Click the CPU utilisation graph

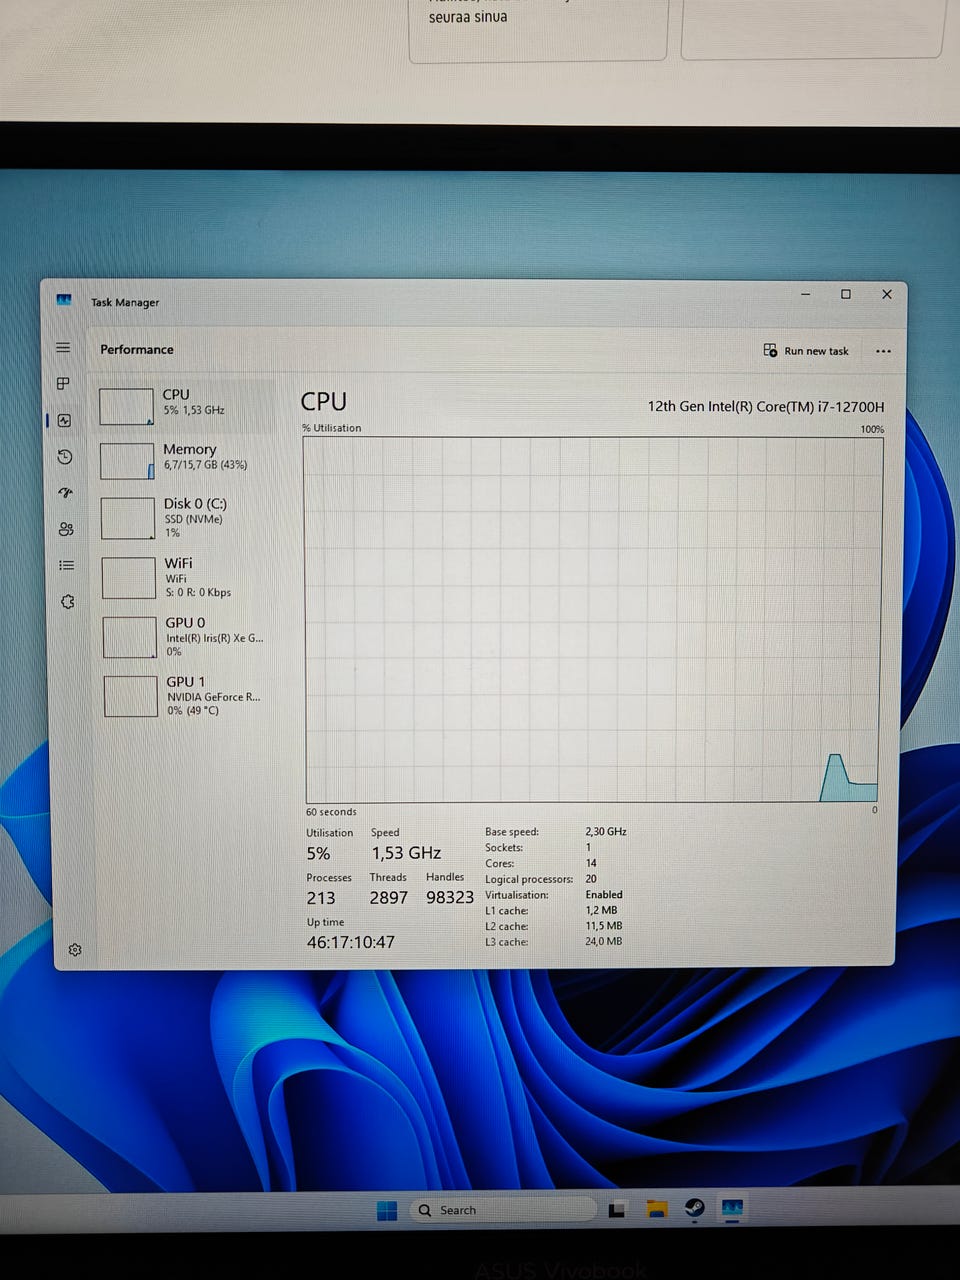pos(593,619)
